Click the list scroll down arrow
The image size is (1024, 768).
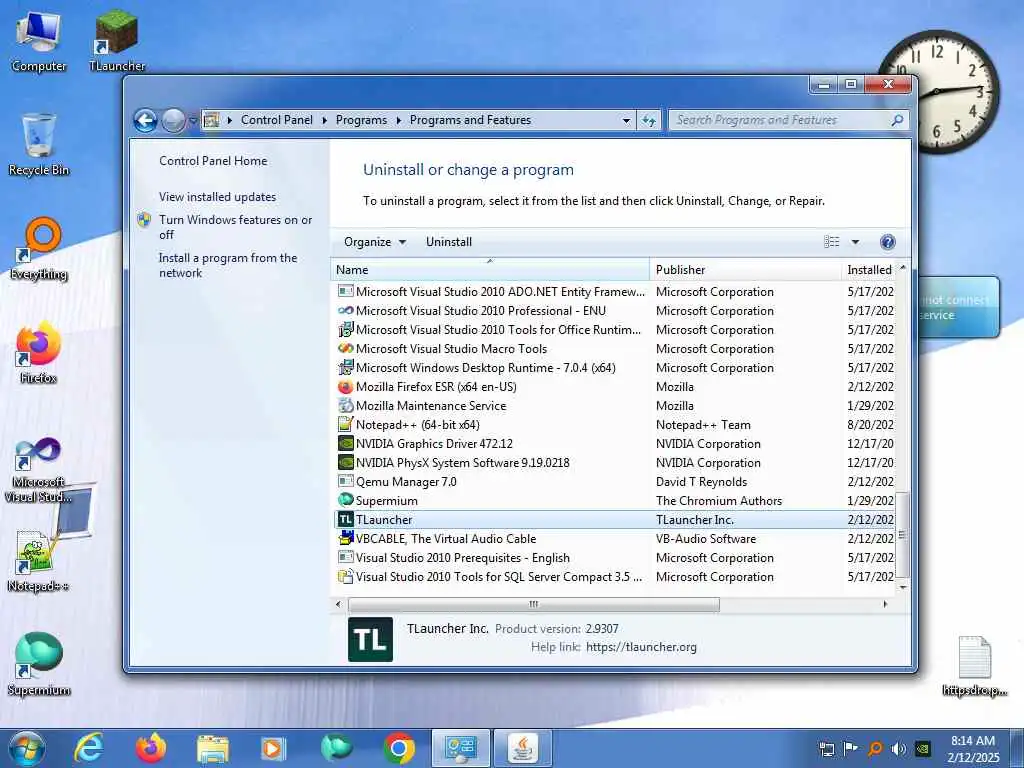pos(903,587)
